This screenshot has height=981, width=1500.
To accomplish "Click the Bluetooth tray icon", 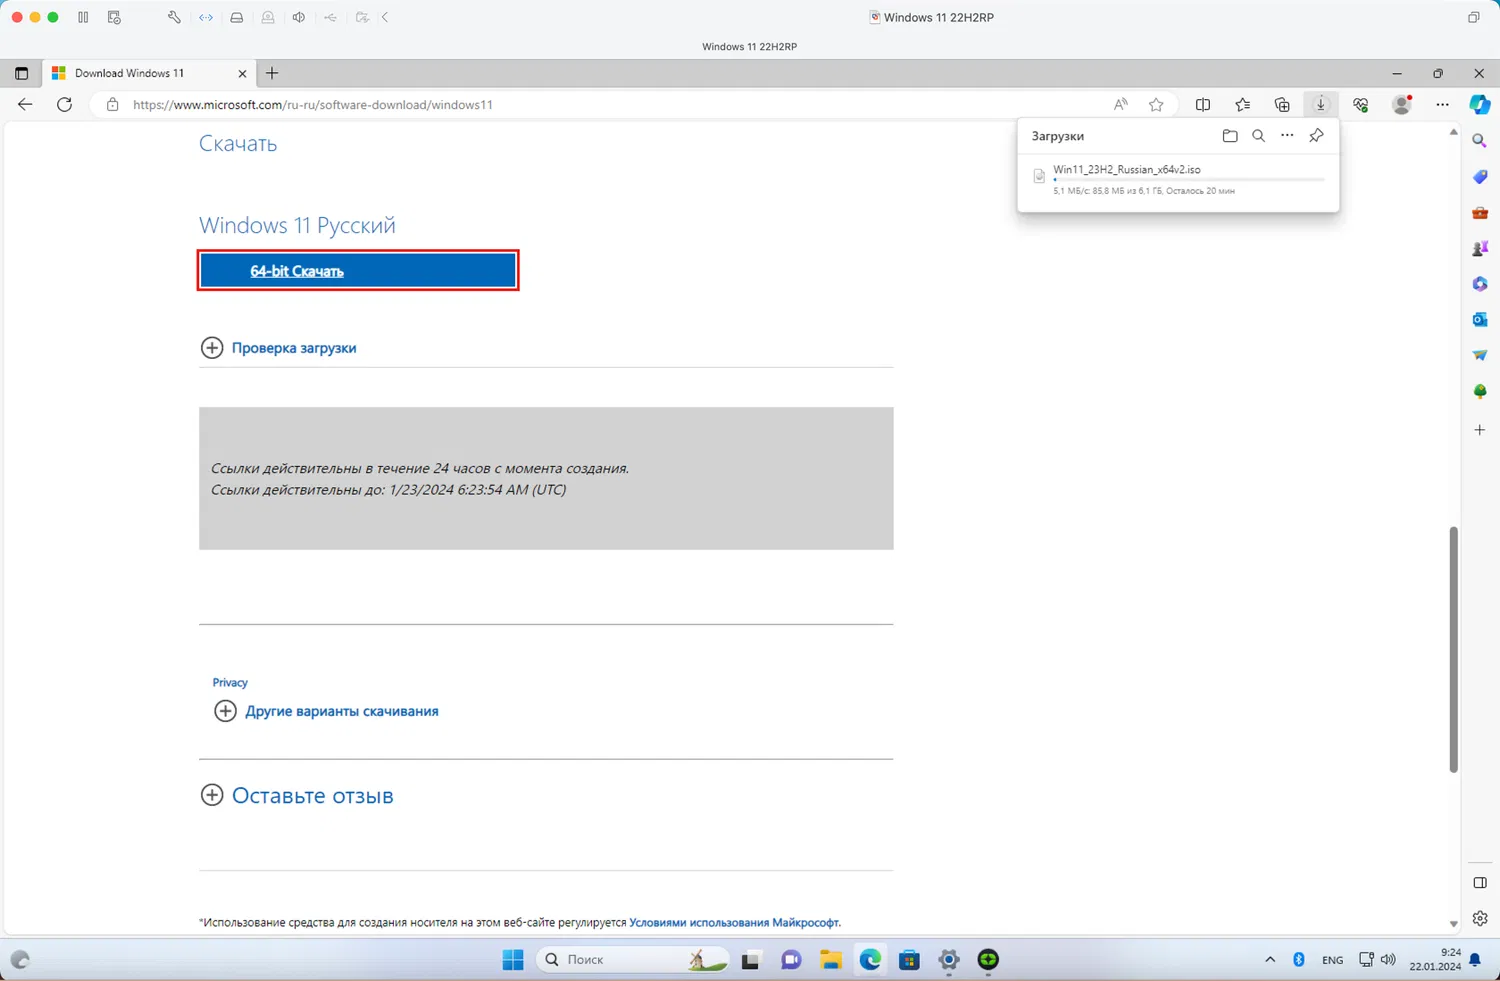I will (x=1299, y=960).
